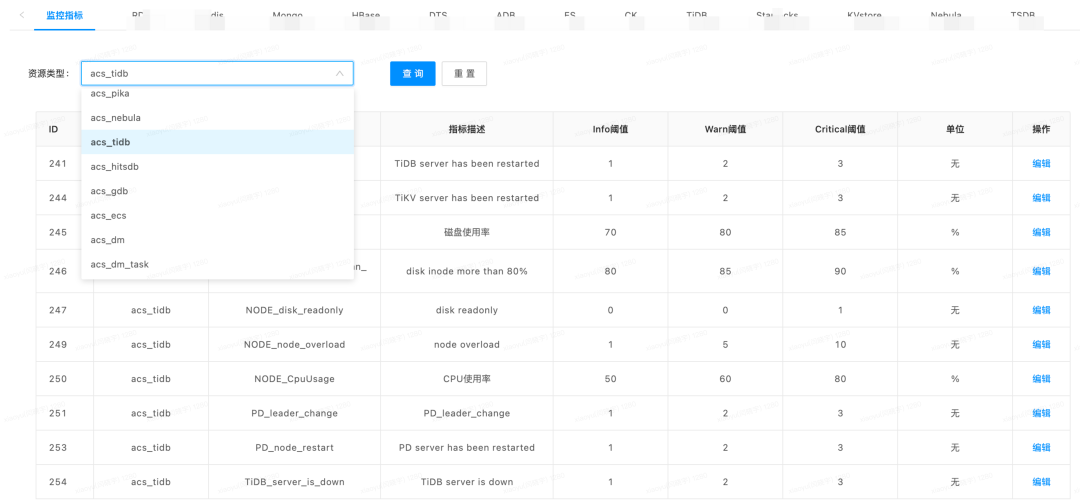
Task: Click the left arrow before the tabs
Action: pos(22,15)
